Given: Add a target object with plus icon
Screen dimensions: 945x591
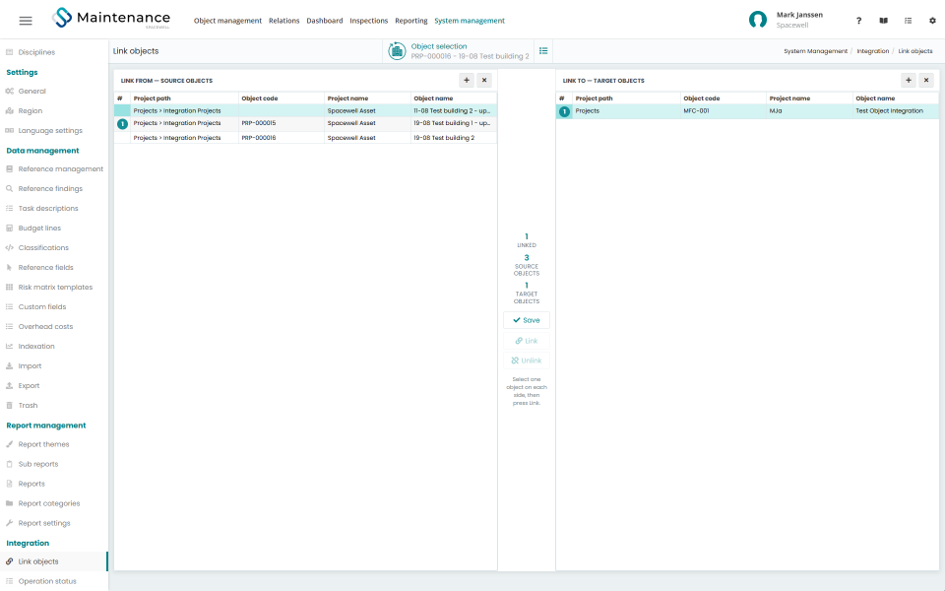Looking at the screenshot, I should 908,80.
